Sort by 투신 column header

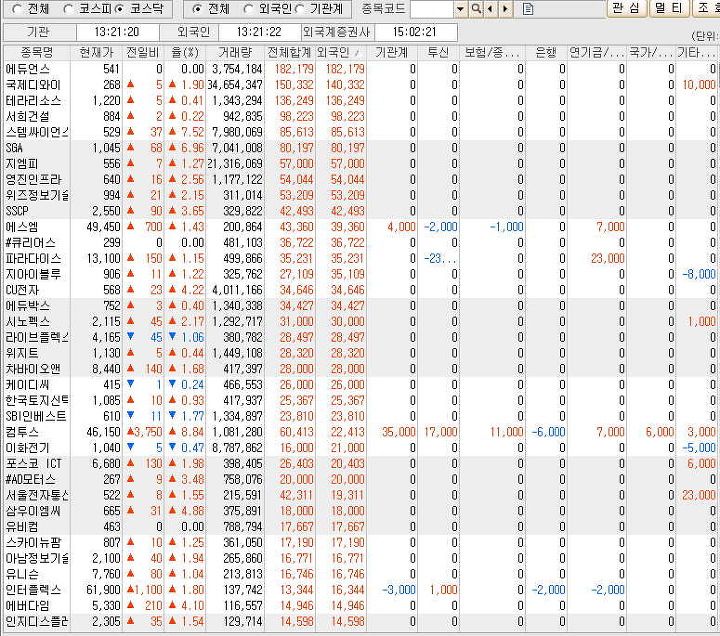click(x=438, y=52)
